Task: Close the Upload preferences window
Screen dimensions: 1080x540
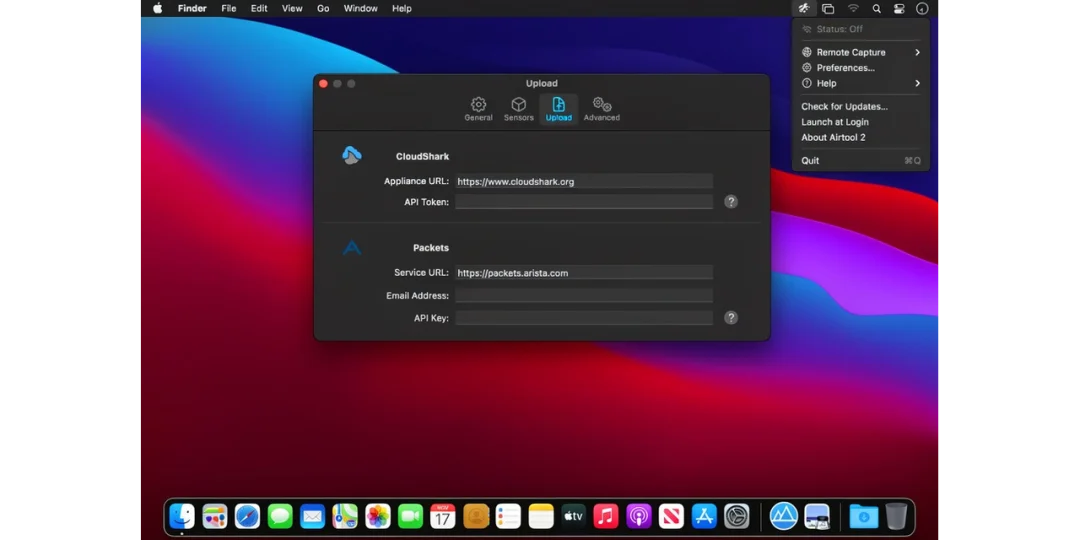Action: pyautogui.click(x=323, y=83)
